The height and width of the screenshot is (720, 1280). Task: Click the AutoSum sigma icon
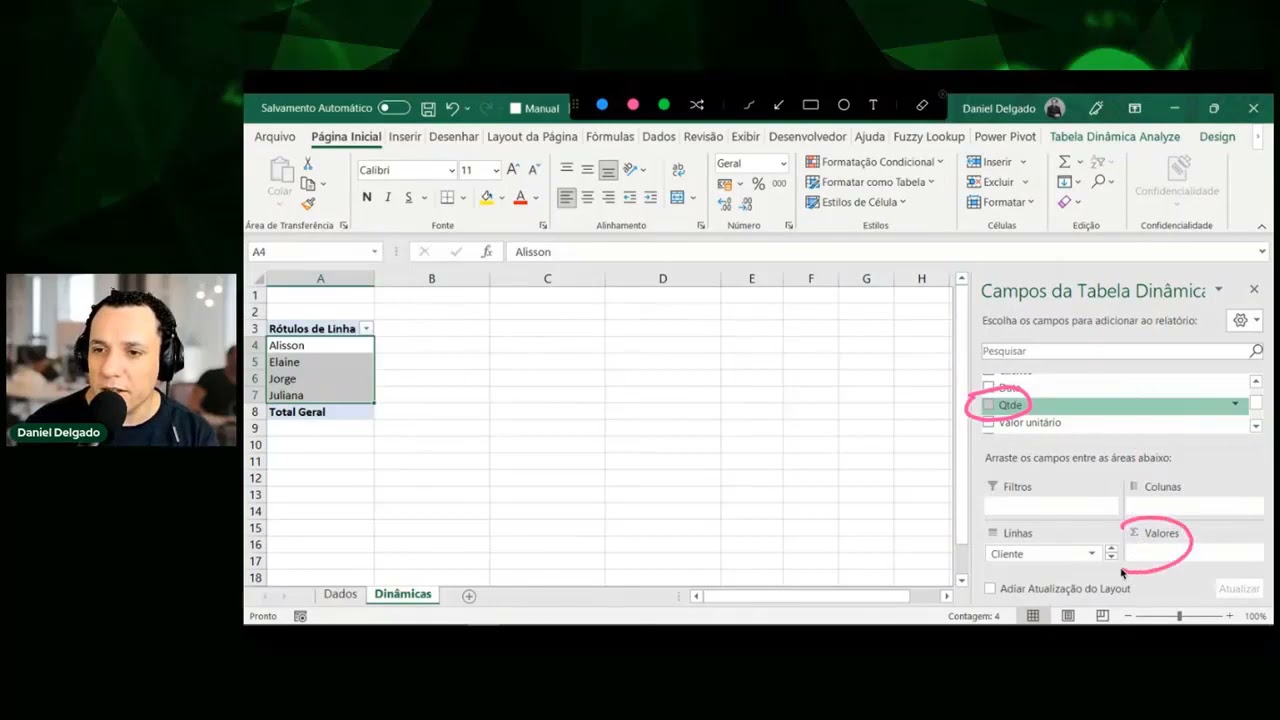(1064, 162)
